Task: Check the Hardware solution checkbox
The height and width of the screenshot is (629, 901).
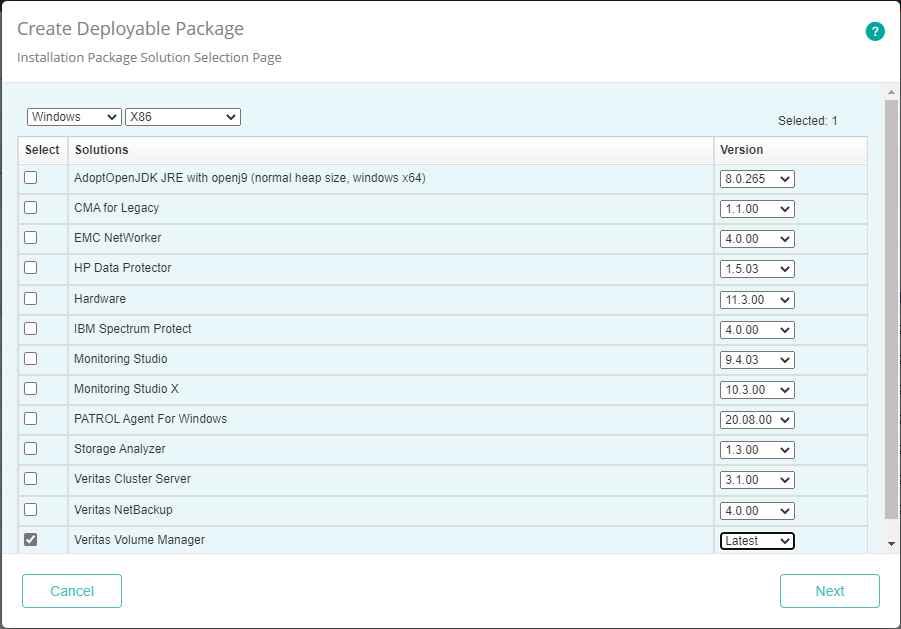Action: click(x=30, y=298)
